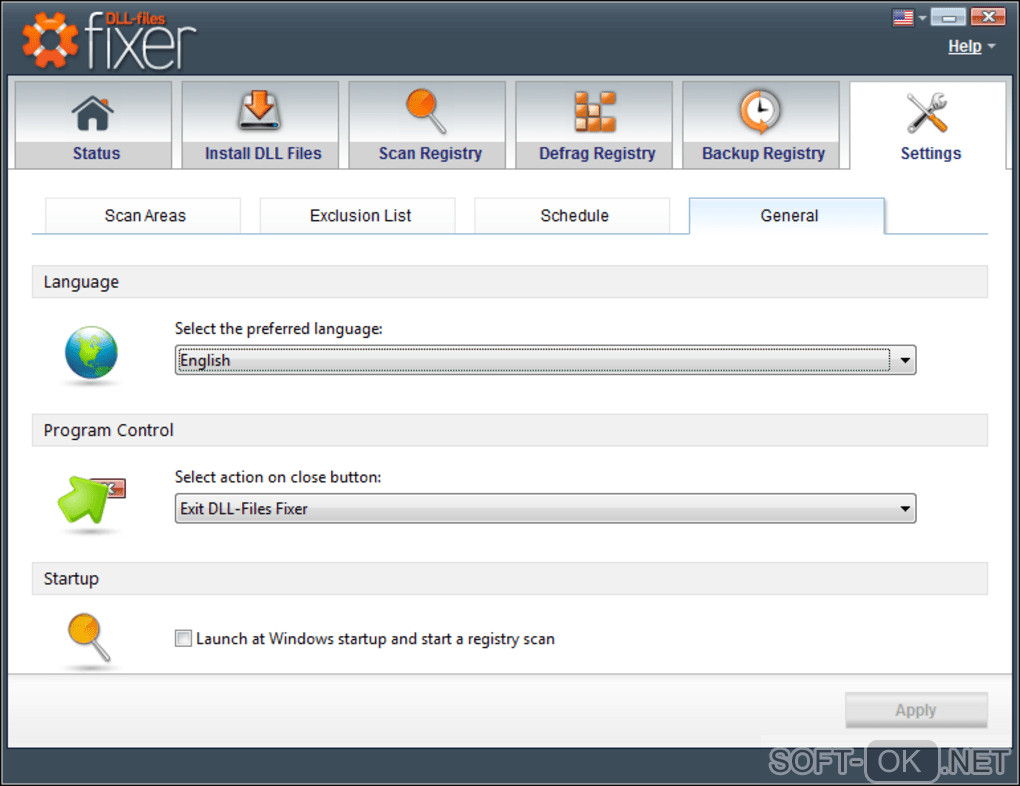1020x786 pixels.
Task: Click the DLL-files fixer lifebuoy logo
Action: click(50, 40)
